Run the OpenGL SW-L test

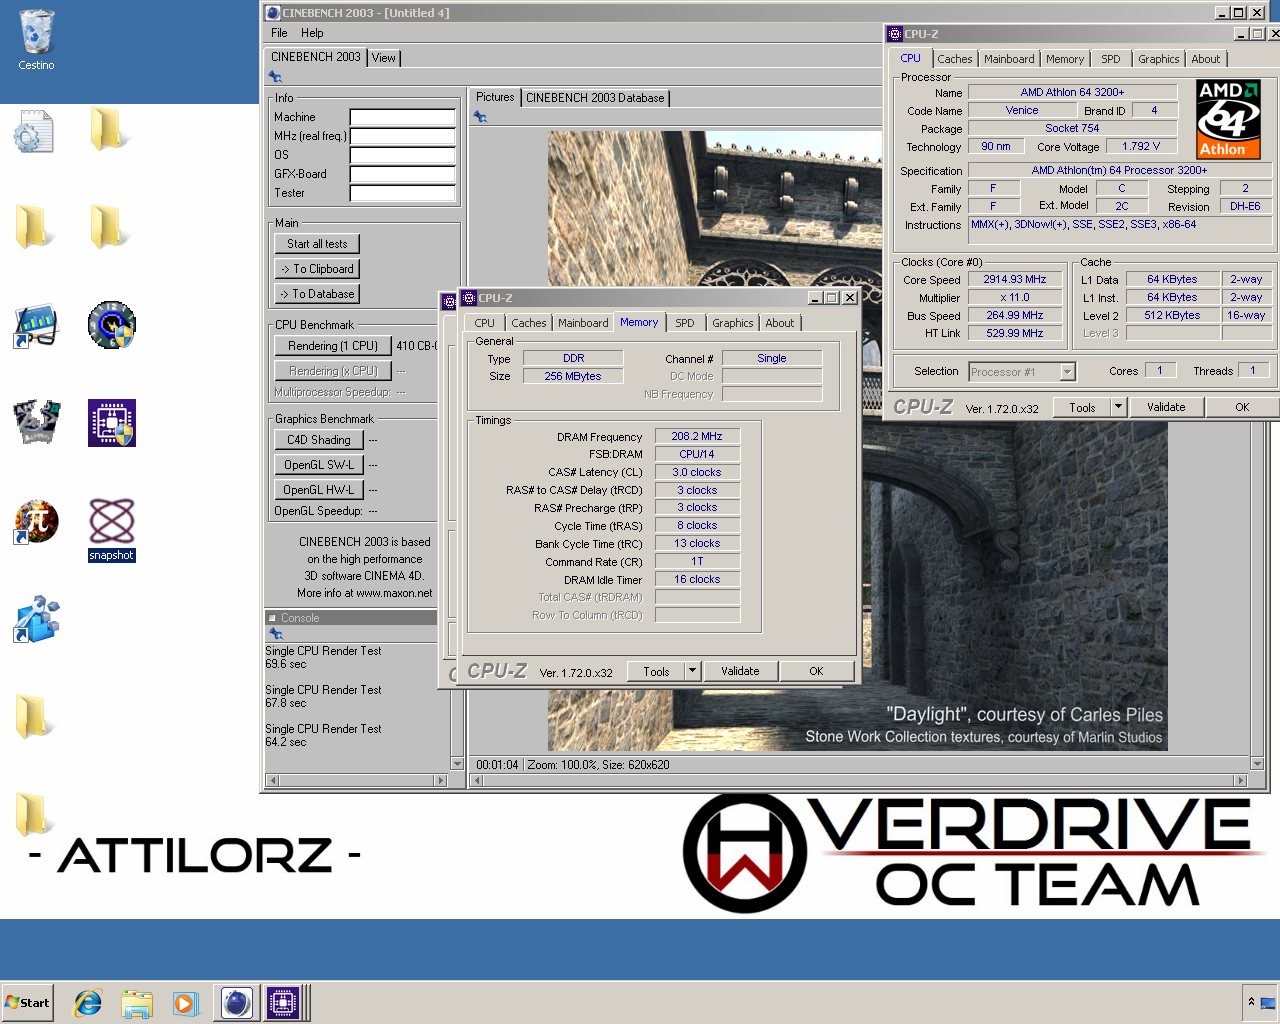point(319,465)
